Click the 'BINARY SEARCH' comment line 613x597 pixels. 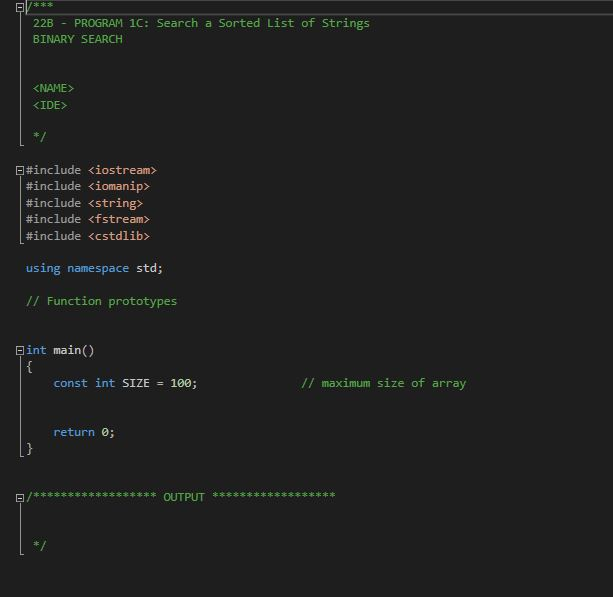click(x=77, y=39)
